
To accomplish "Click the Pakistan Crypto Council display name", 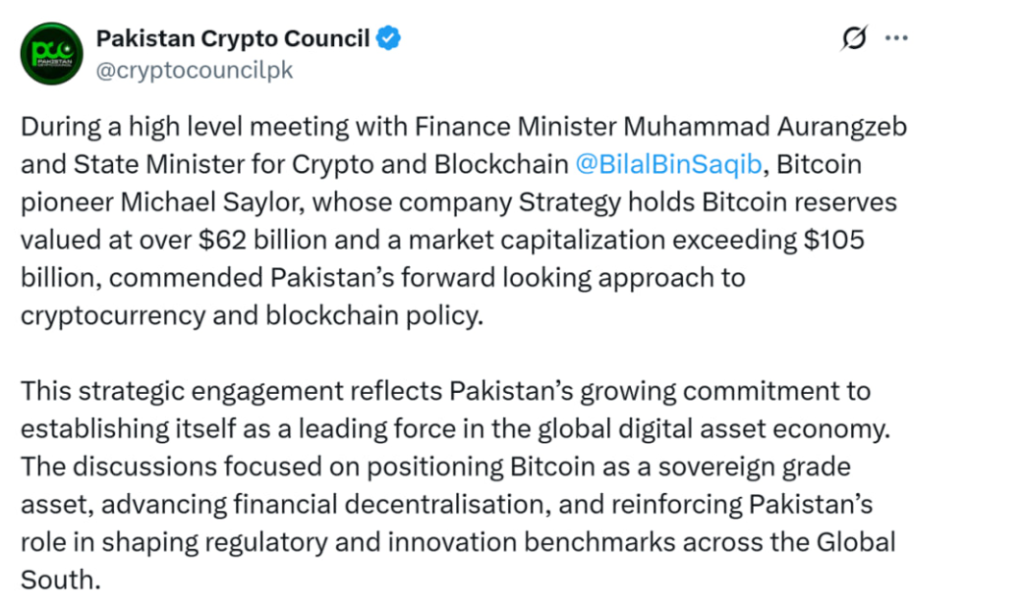I will click(233, 40).
